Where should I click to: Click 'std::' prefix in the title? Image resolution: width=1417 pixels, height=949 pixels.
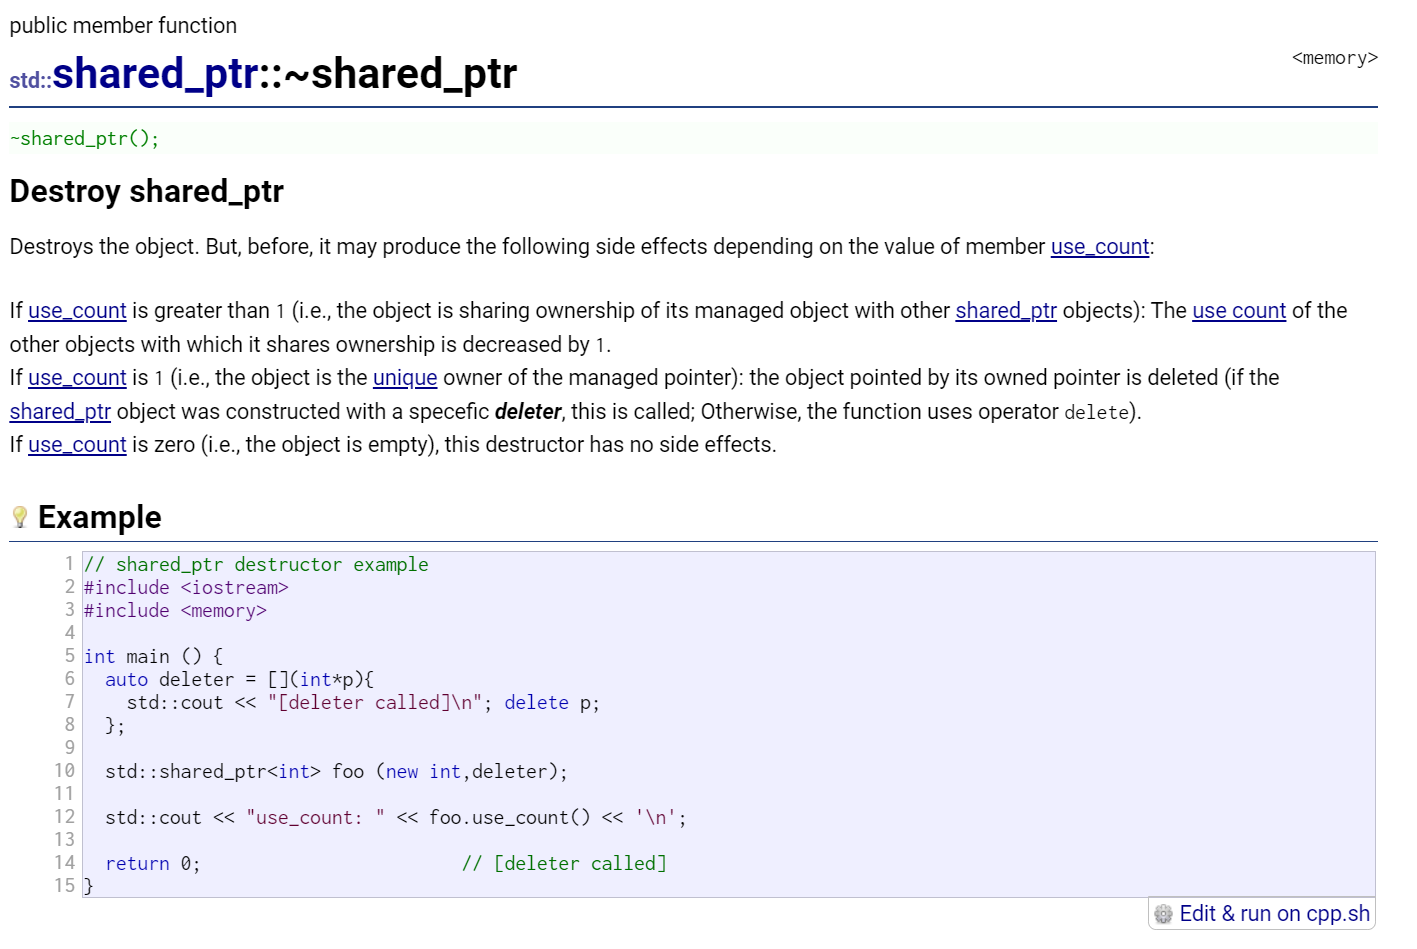(x=30, y=81)
